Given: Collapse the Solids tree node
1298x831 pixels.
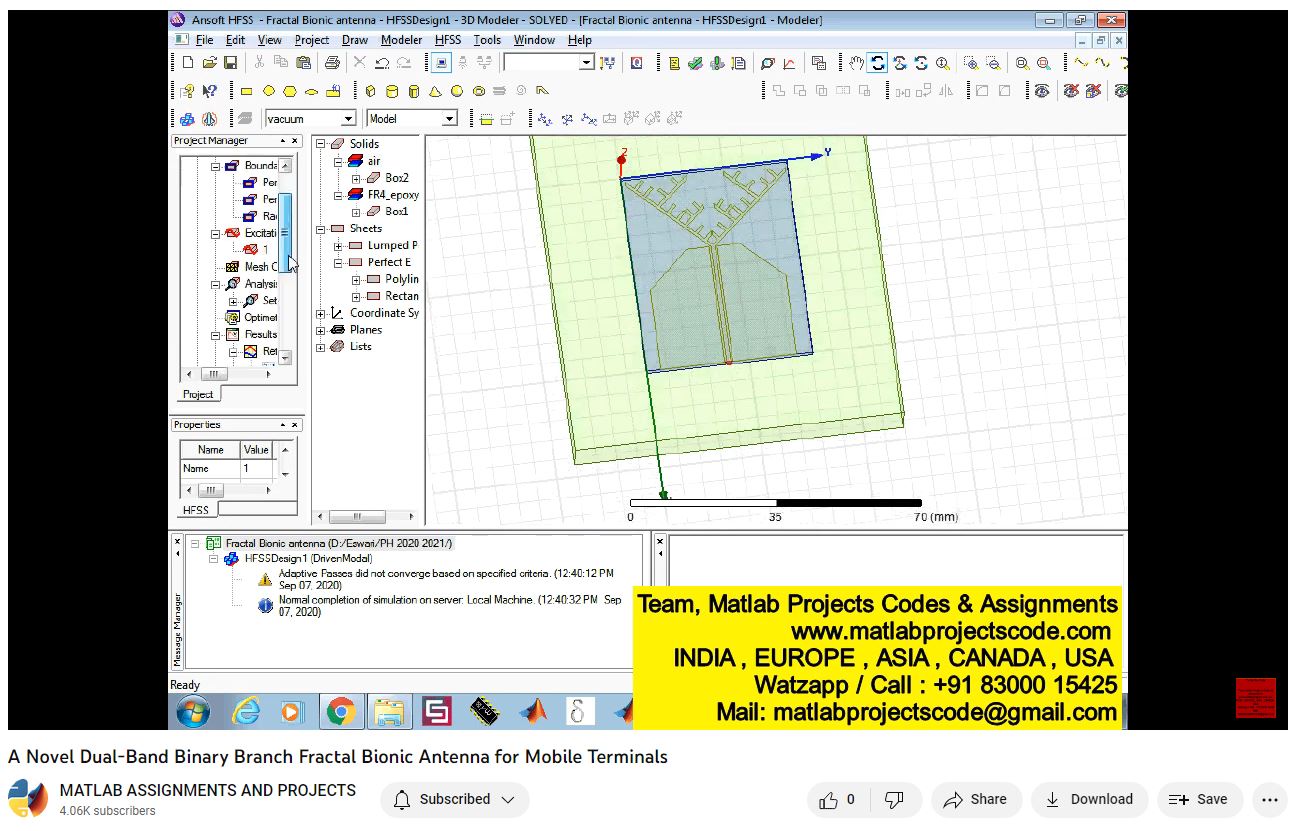Looking at the screenshot, I should pyautogui.click(x=321, y=144).
